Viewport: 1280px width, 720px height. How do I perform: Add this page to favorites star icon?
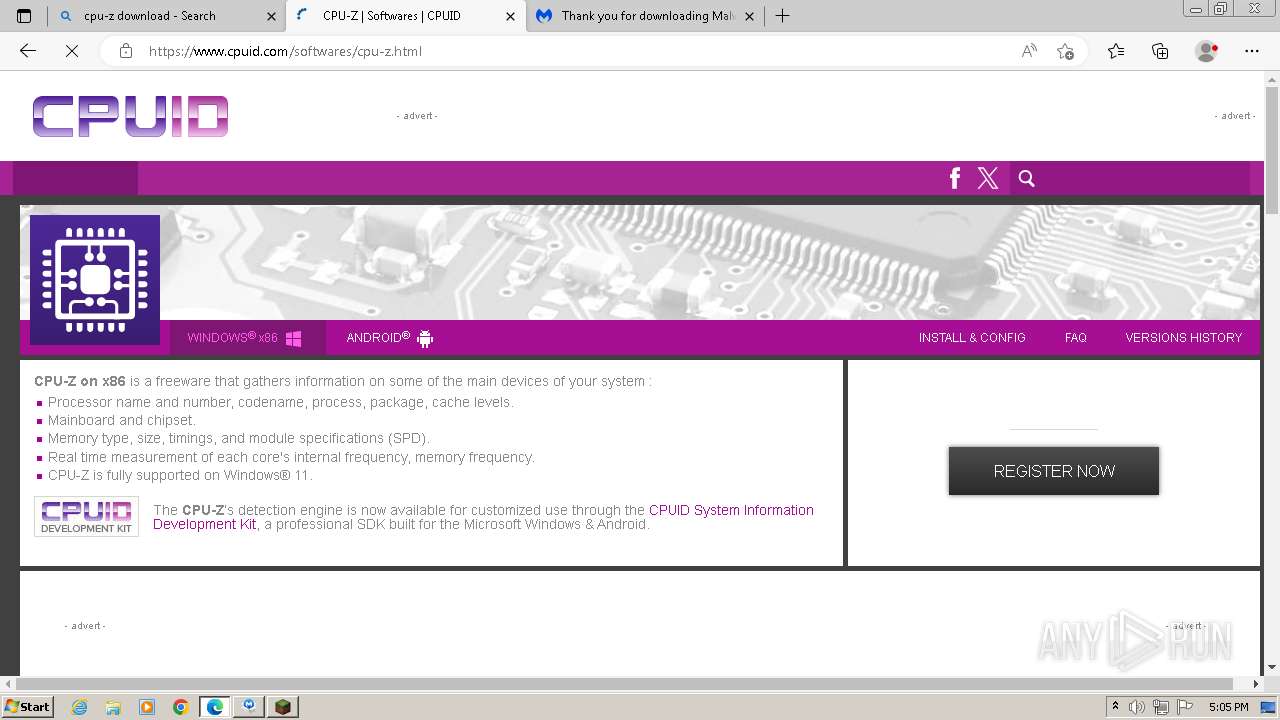tap(1066, 51)
